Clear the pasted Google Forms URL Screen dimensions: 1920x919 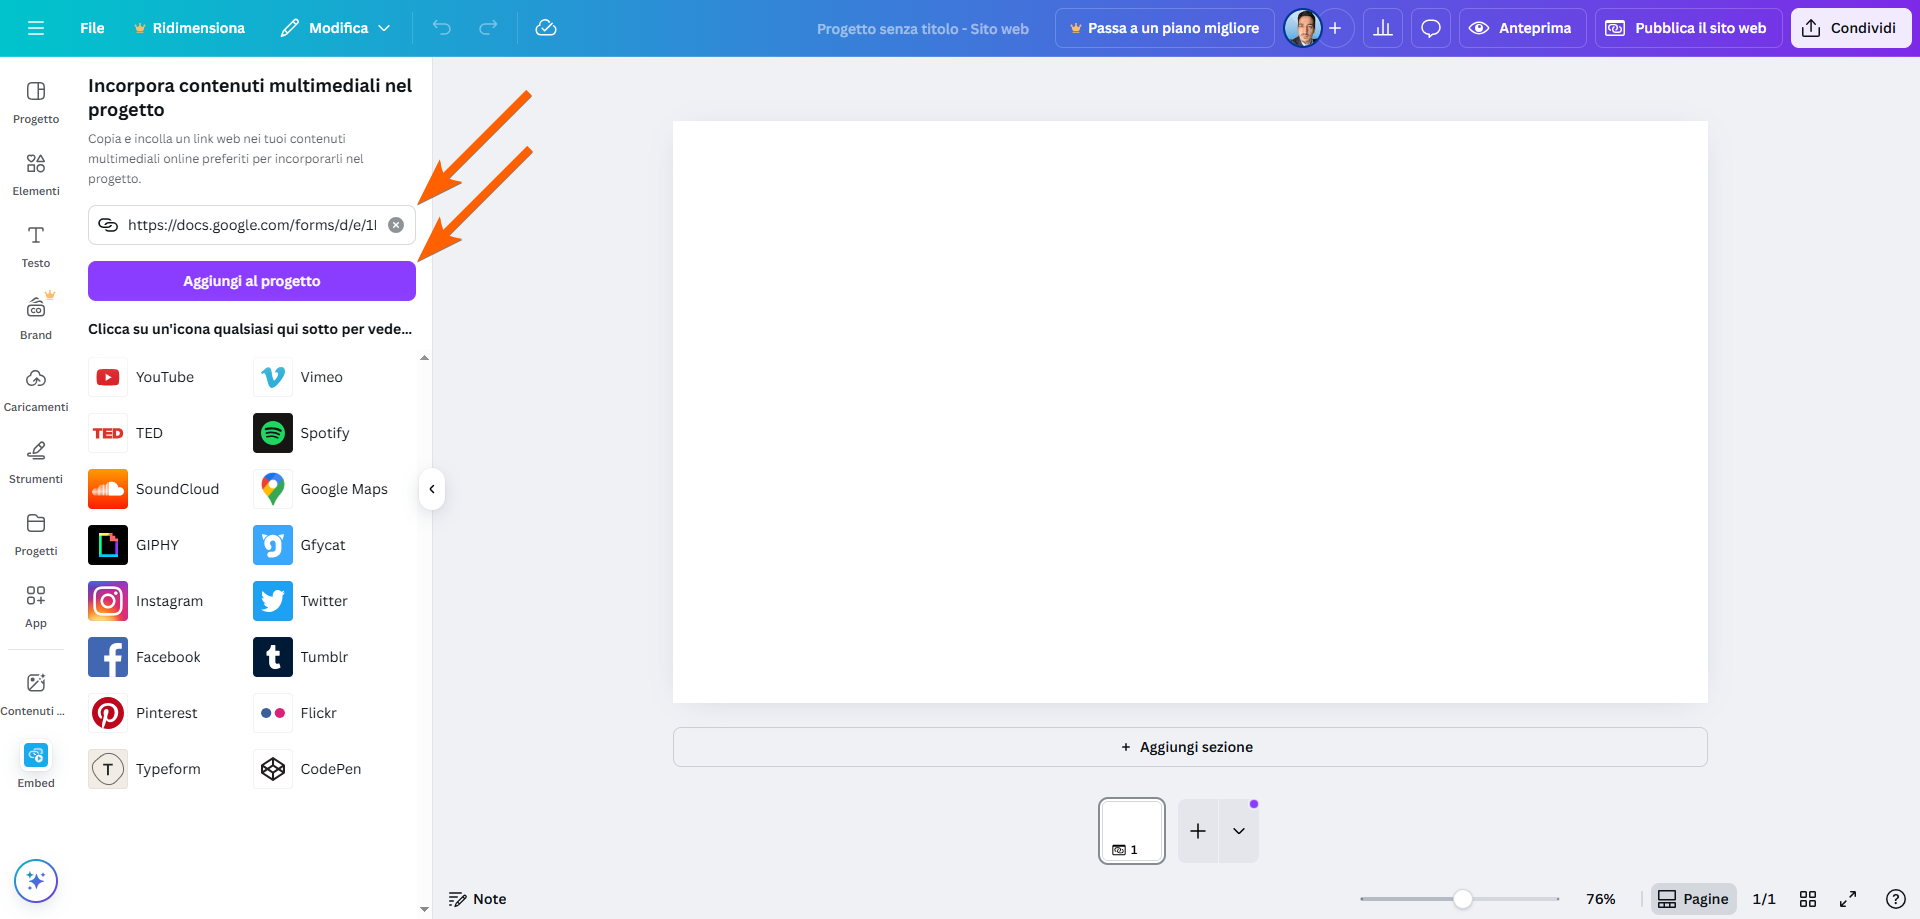[396, 225]
